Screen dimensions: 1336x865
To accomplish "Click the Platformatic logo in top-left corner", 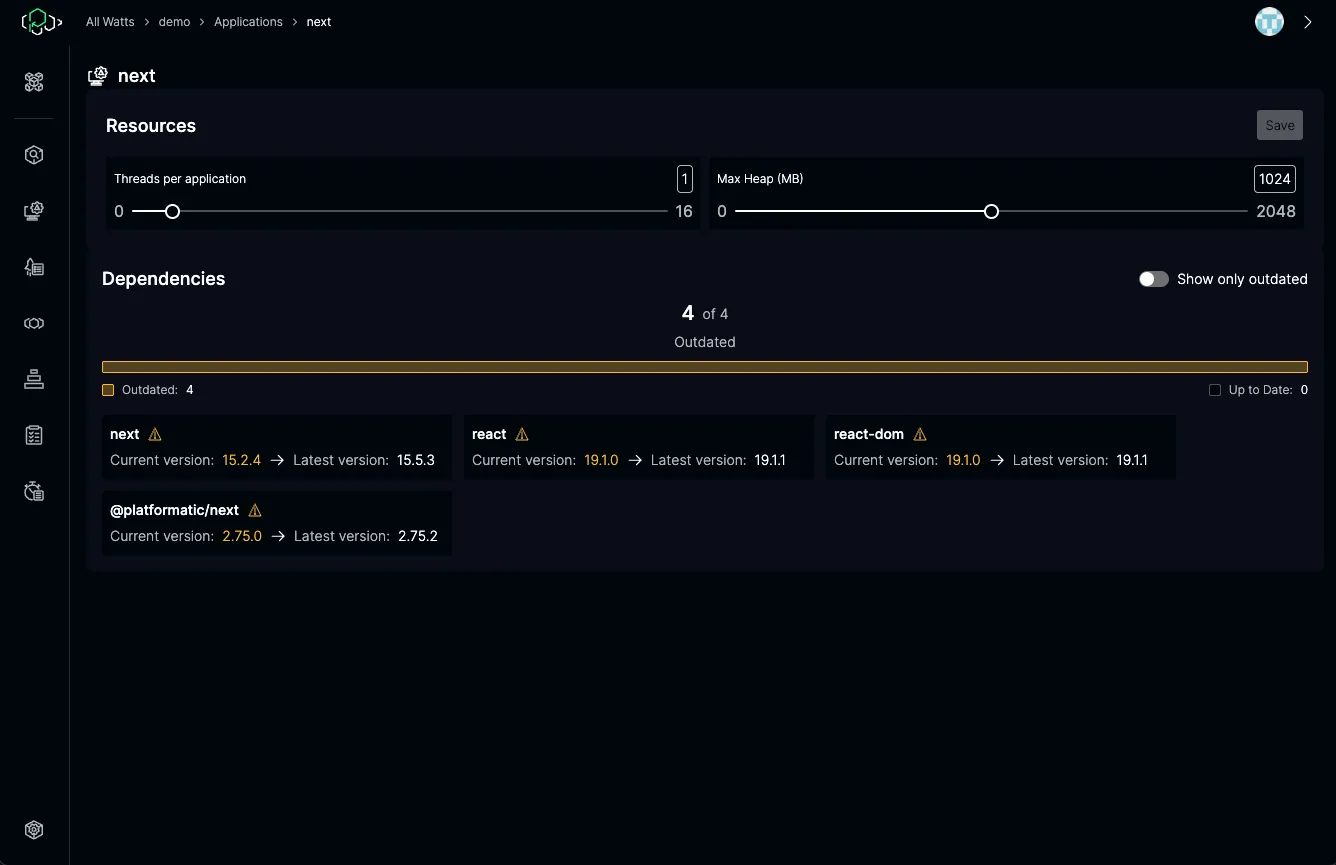I will (42, 22).
